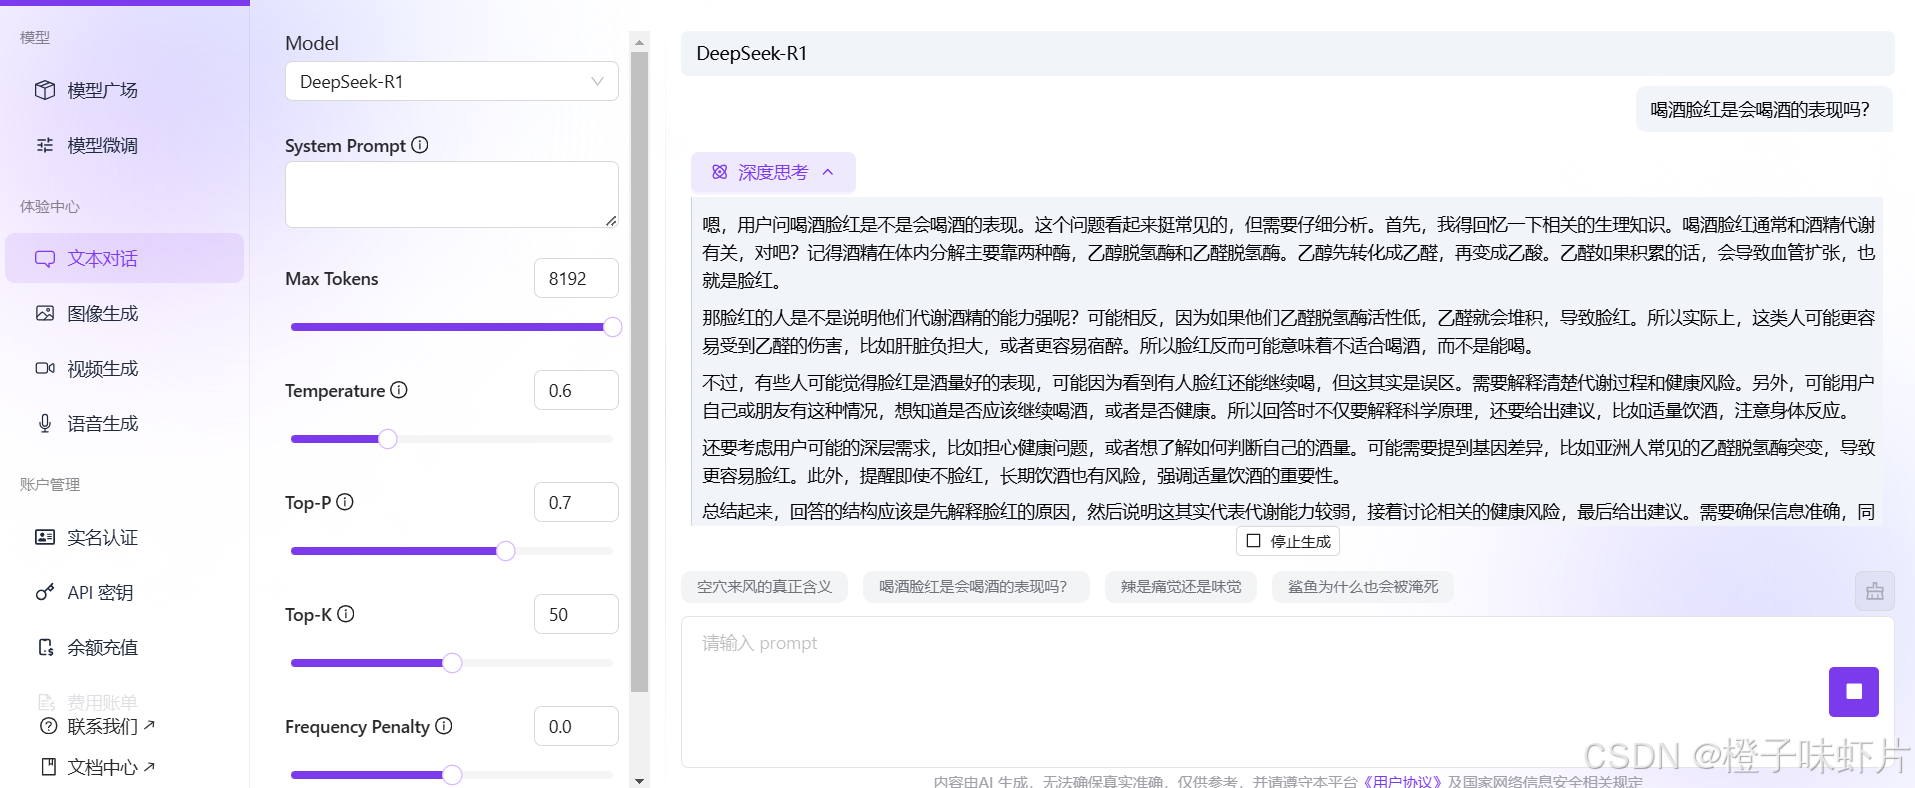
Task: Open the Model DeepSeek-R1 dropdown
Action: (452, 81)
